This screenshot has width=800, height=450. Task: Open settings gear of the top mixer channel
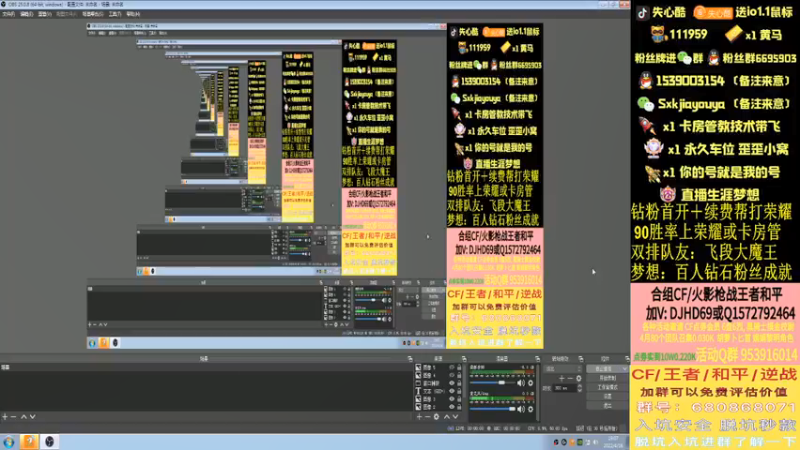(531, 383)
